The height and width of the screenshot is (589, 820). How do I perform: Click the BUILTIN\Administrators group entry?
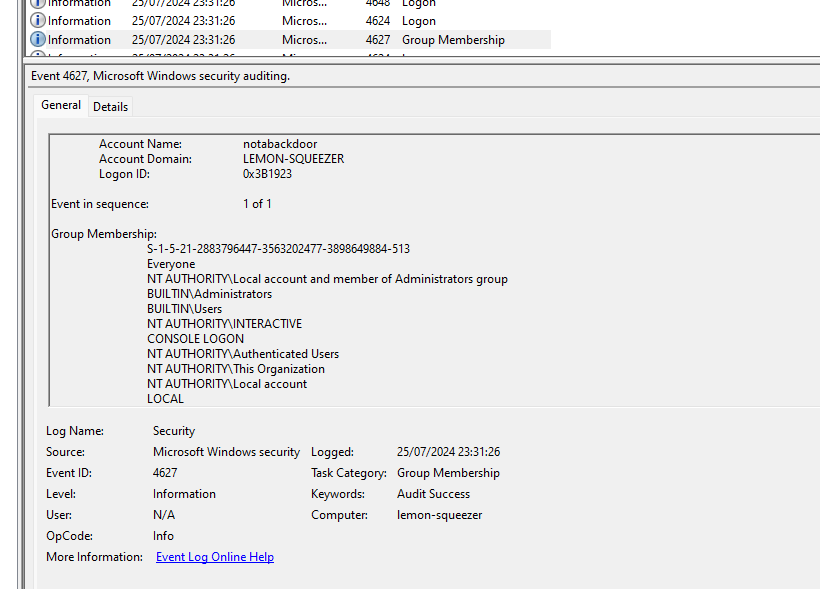(x=209, y=294)
